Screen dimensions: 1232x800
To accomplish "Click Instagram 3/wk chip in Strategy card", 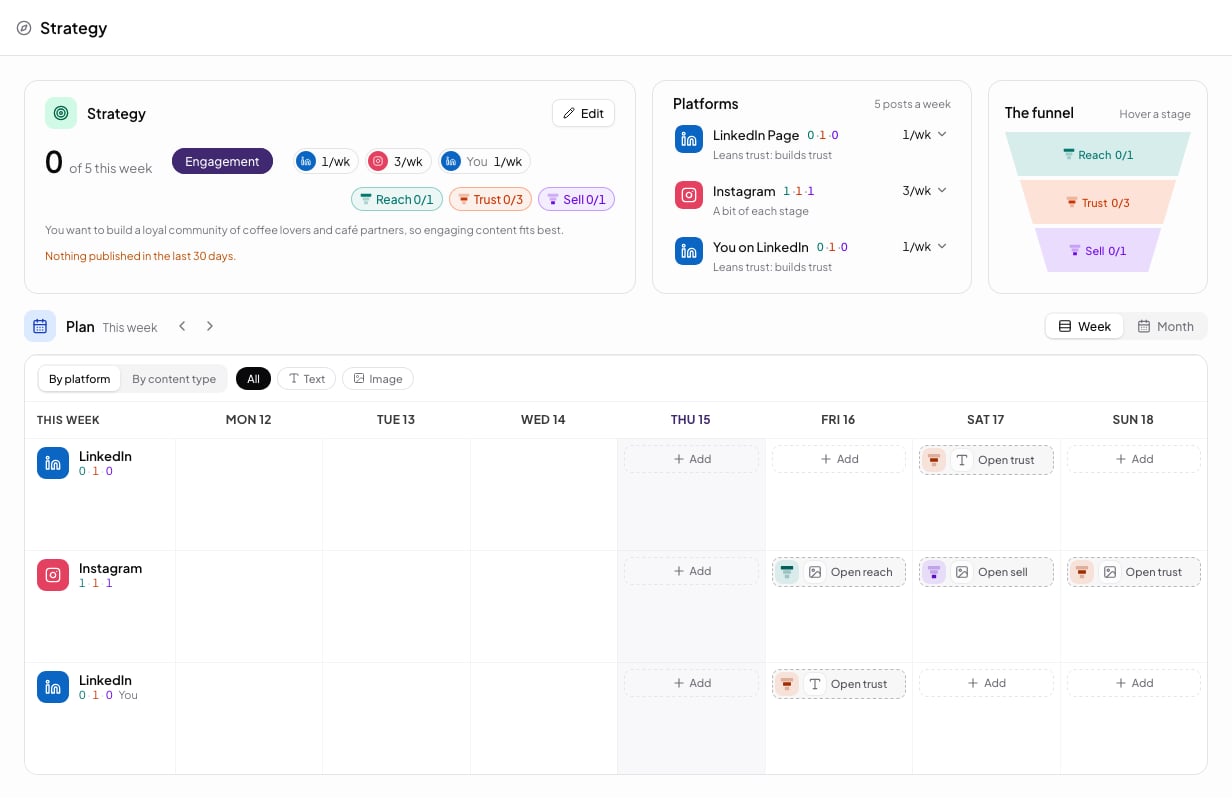I will click(x=398, y=161).
